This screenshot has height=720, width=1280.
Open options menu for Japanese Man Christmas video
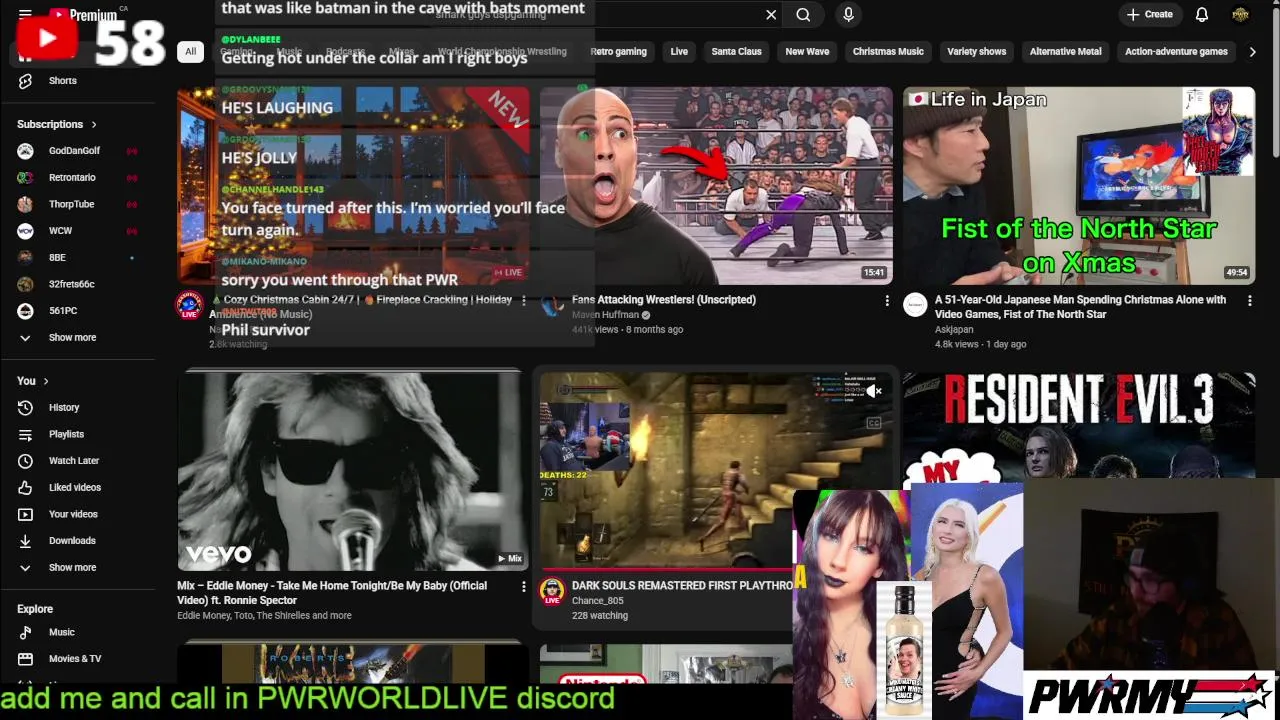point(1249,300)
